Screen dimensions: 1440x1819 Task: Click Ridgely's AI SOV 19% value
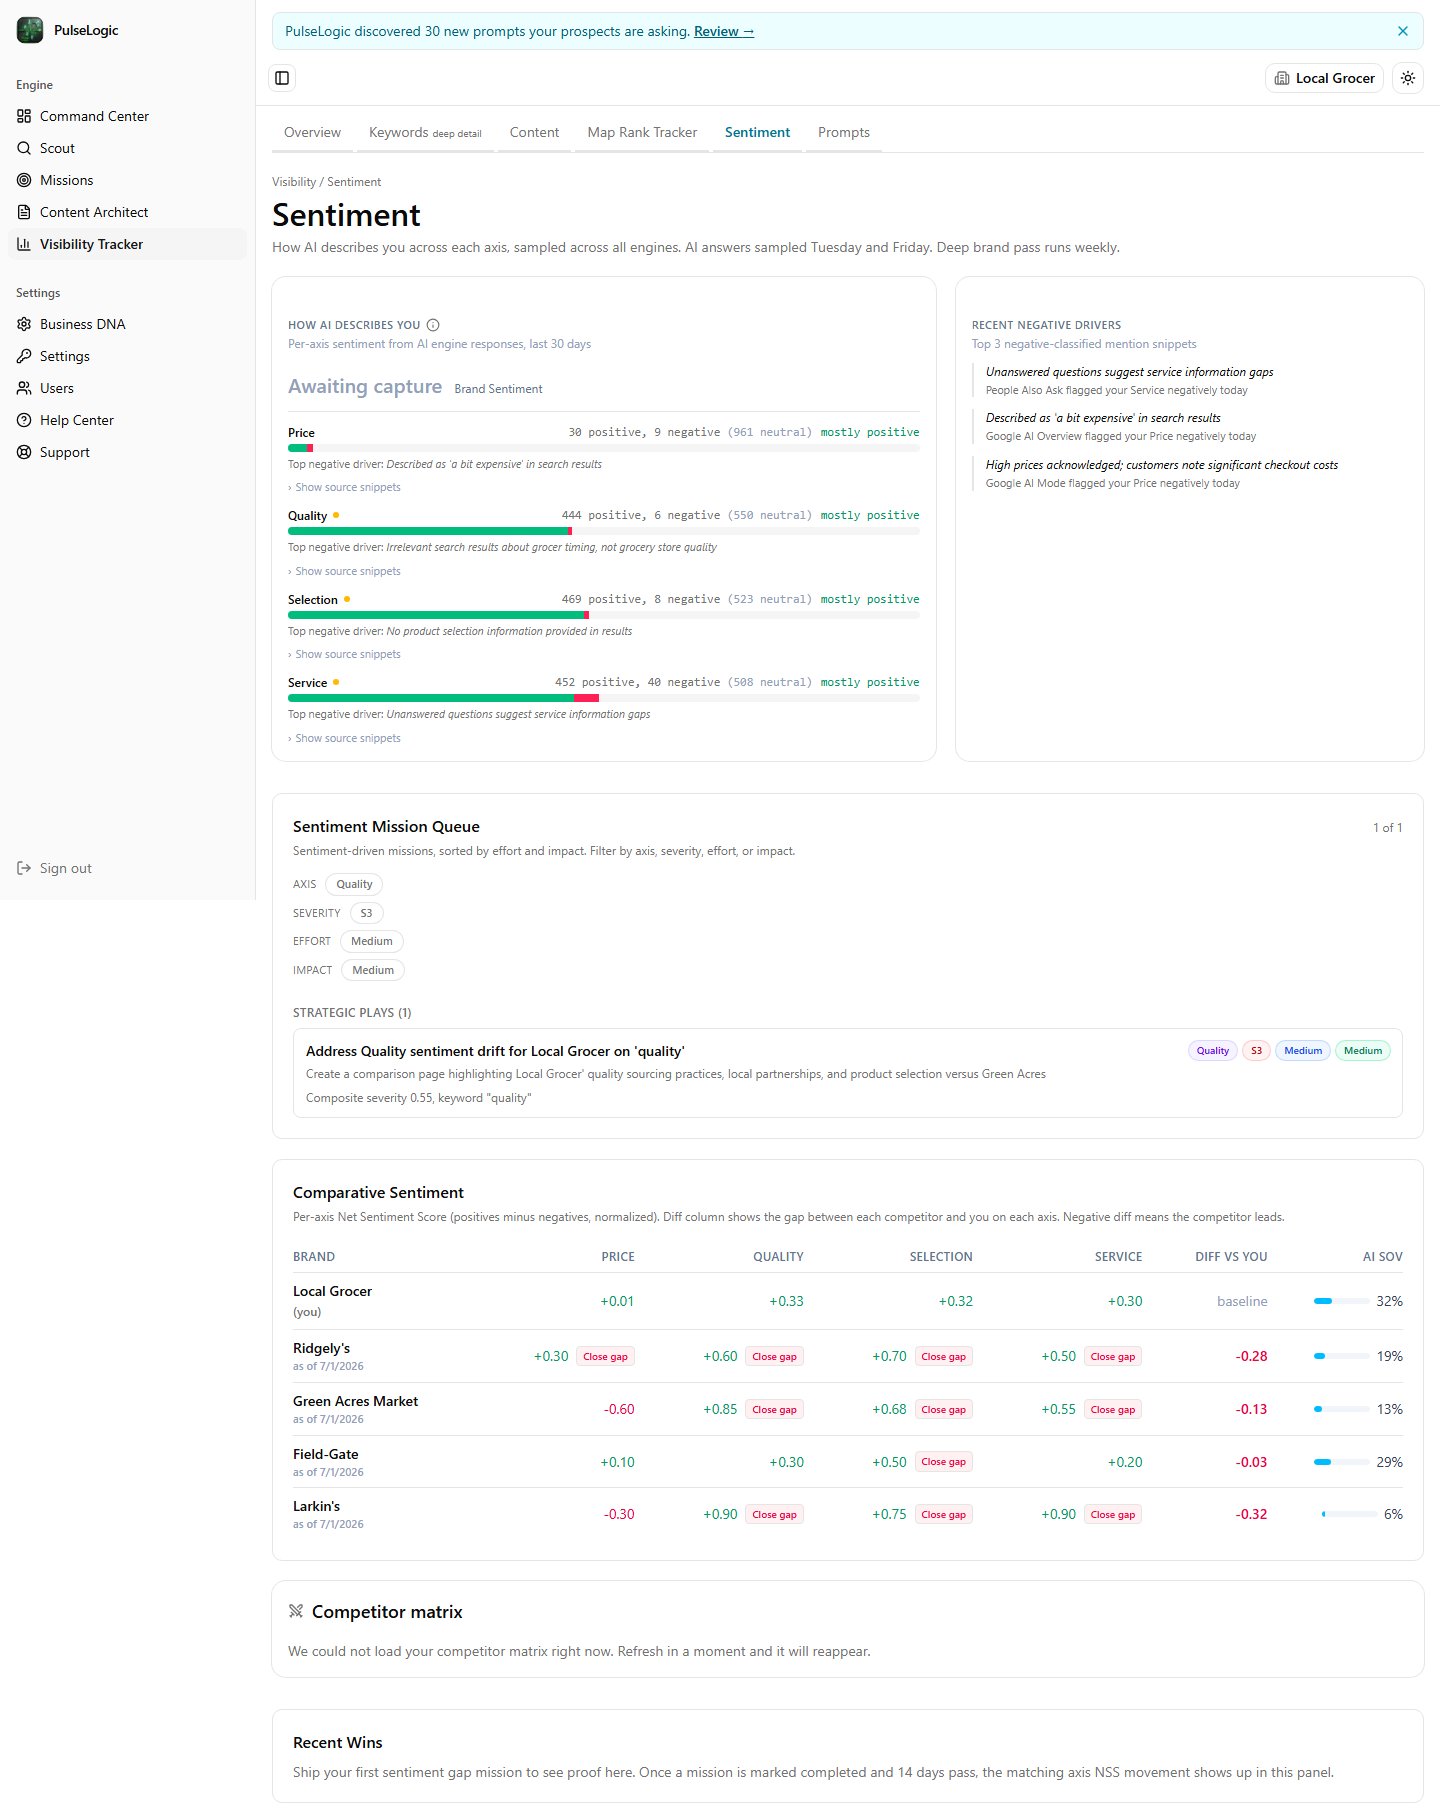[x=1390, y=1357]
